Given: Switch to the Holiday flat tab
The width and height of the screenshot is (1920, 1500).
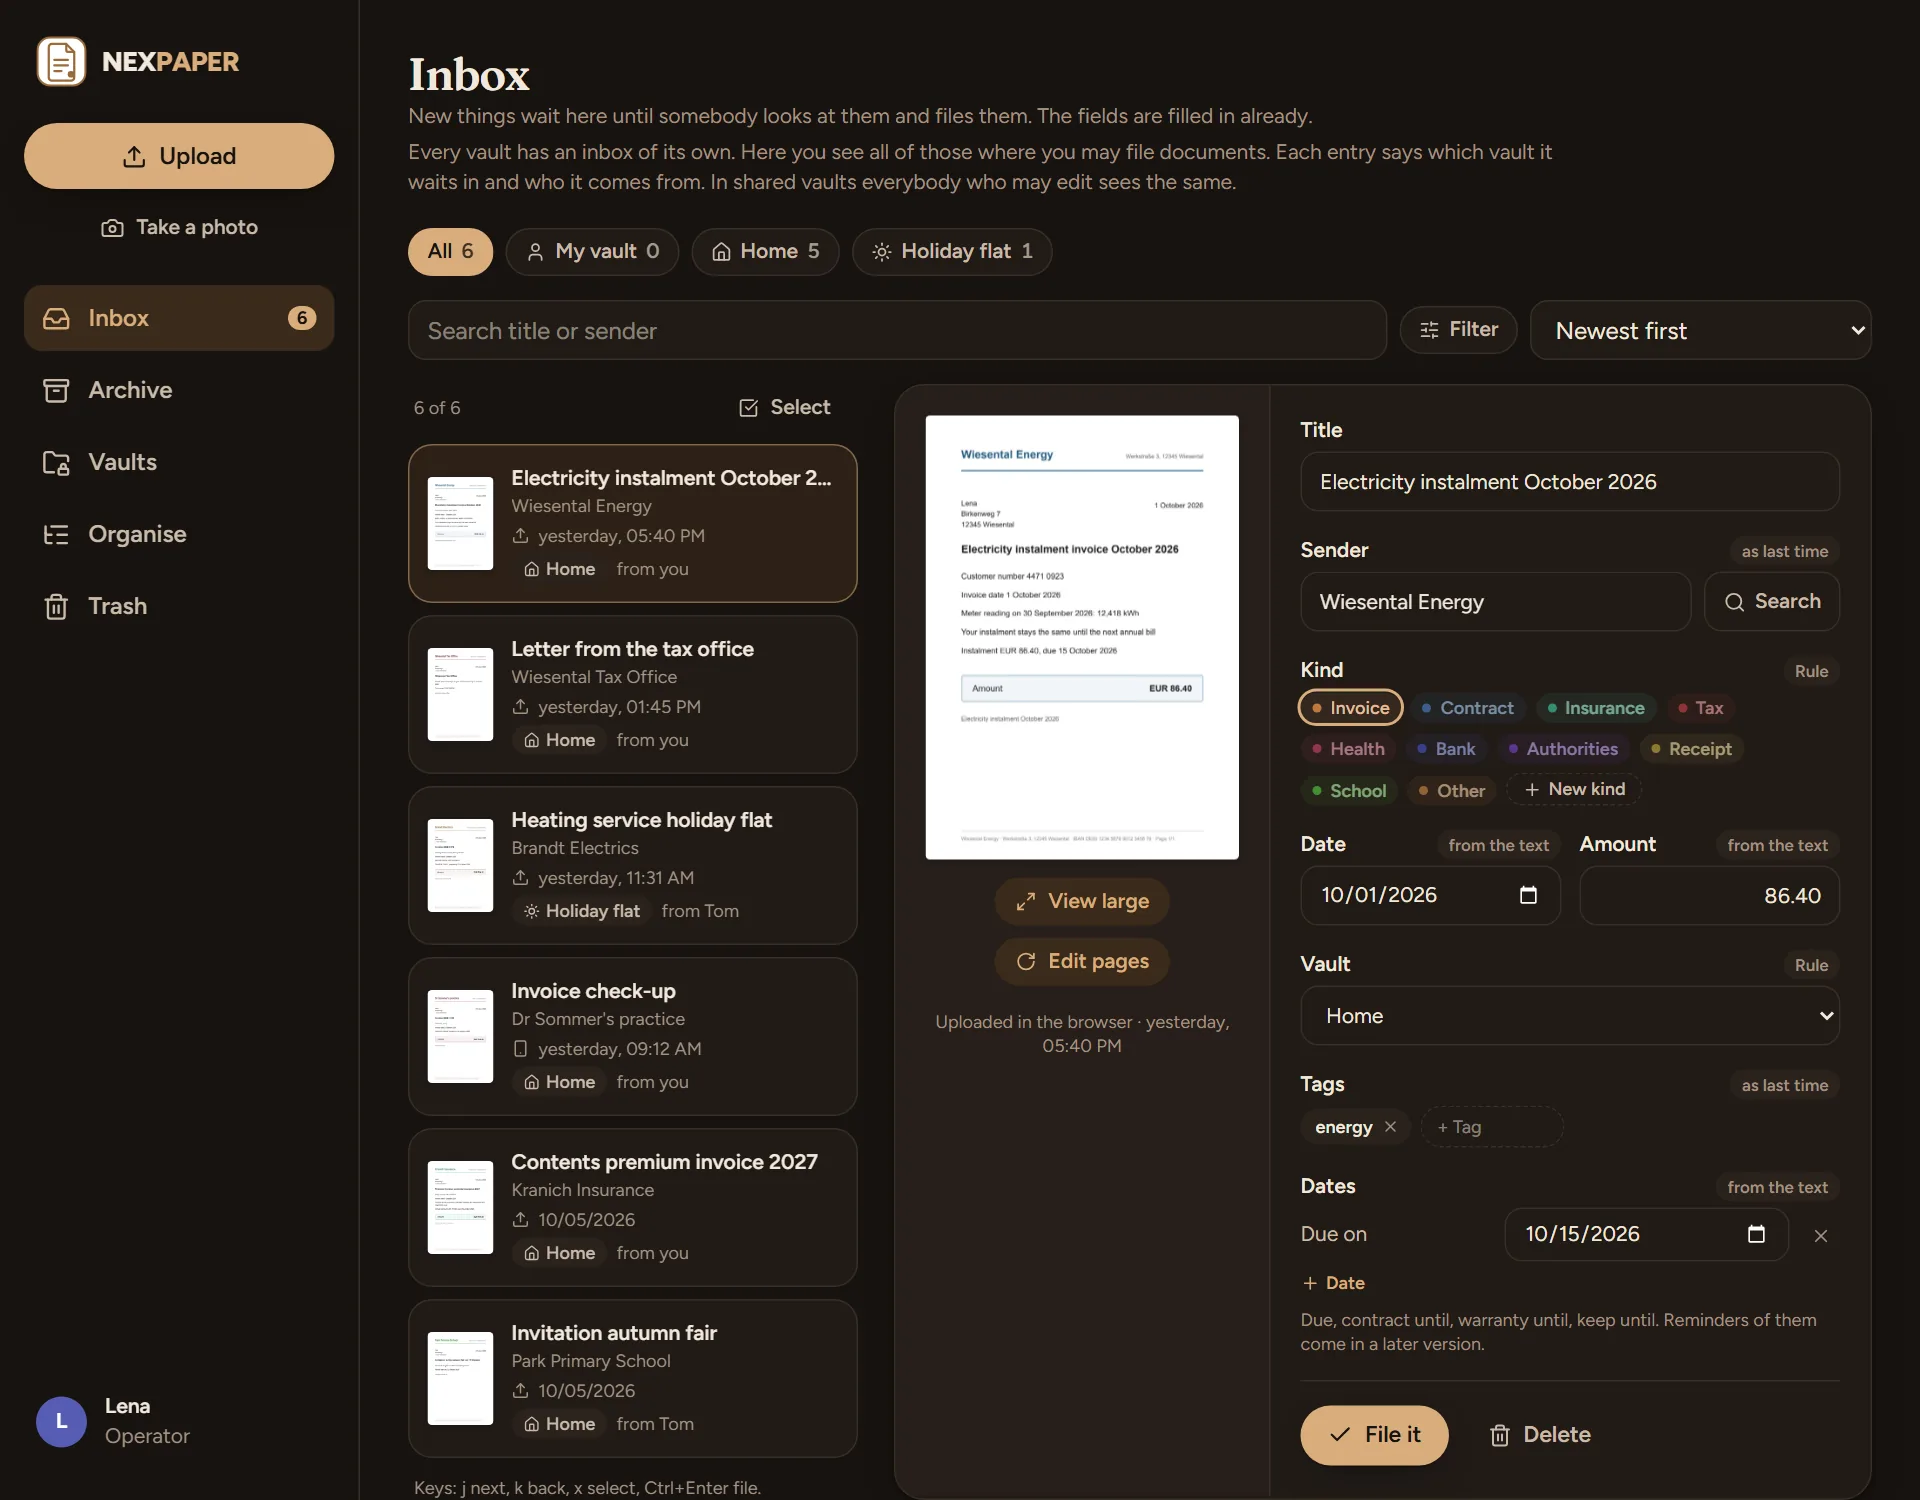Looking at the screenshot, I should click(x=952, y=251).
